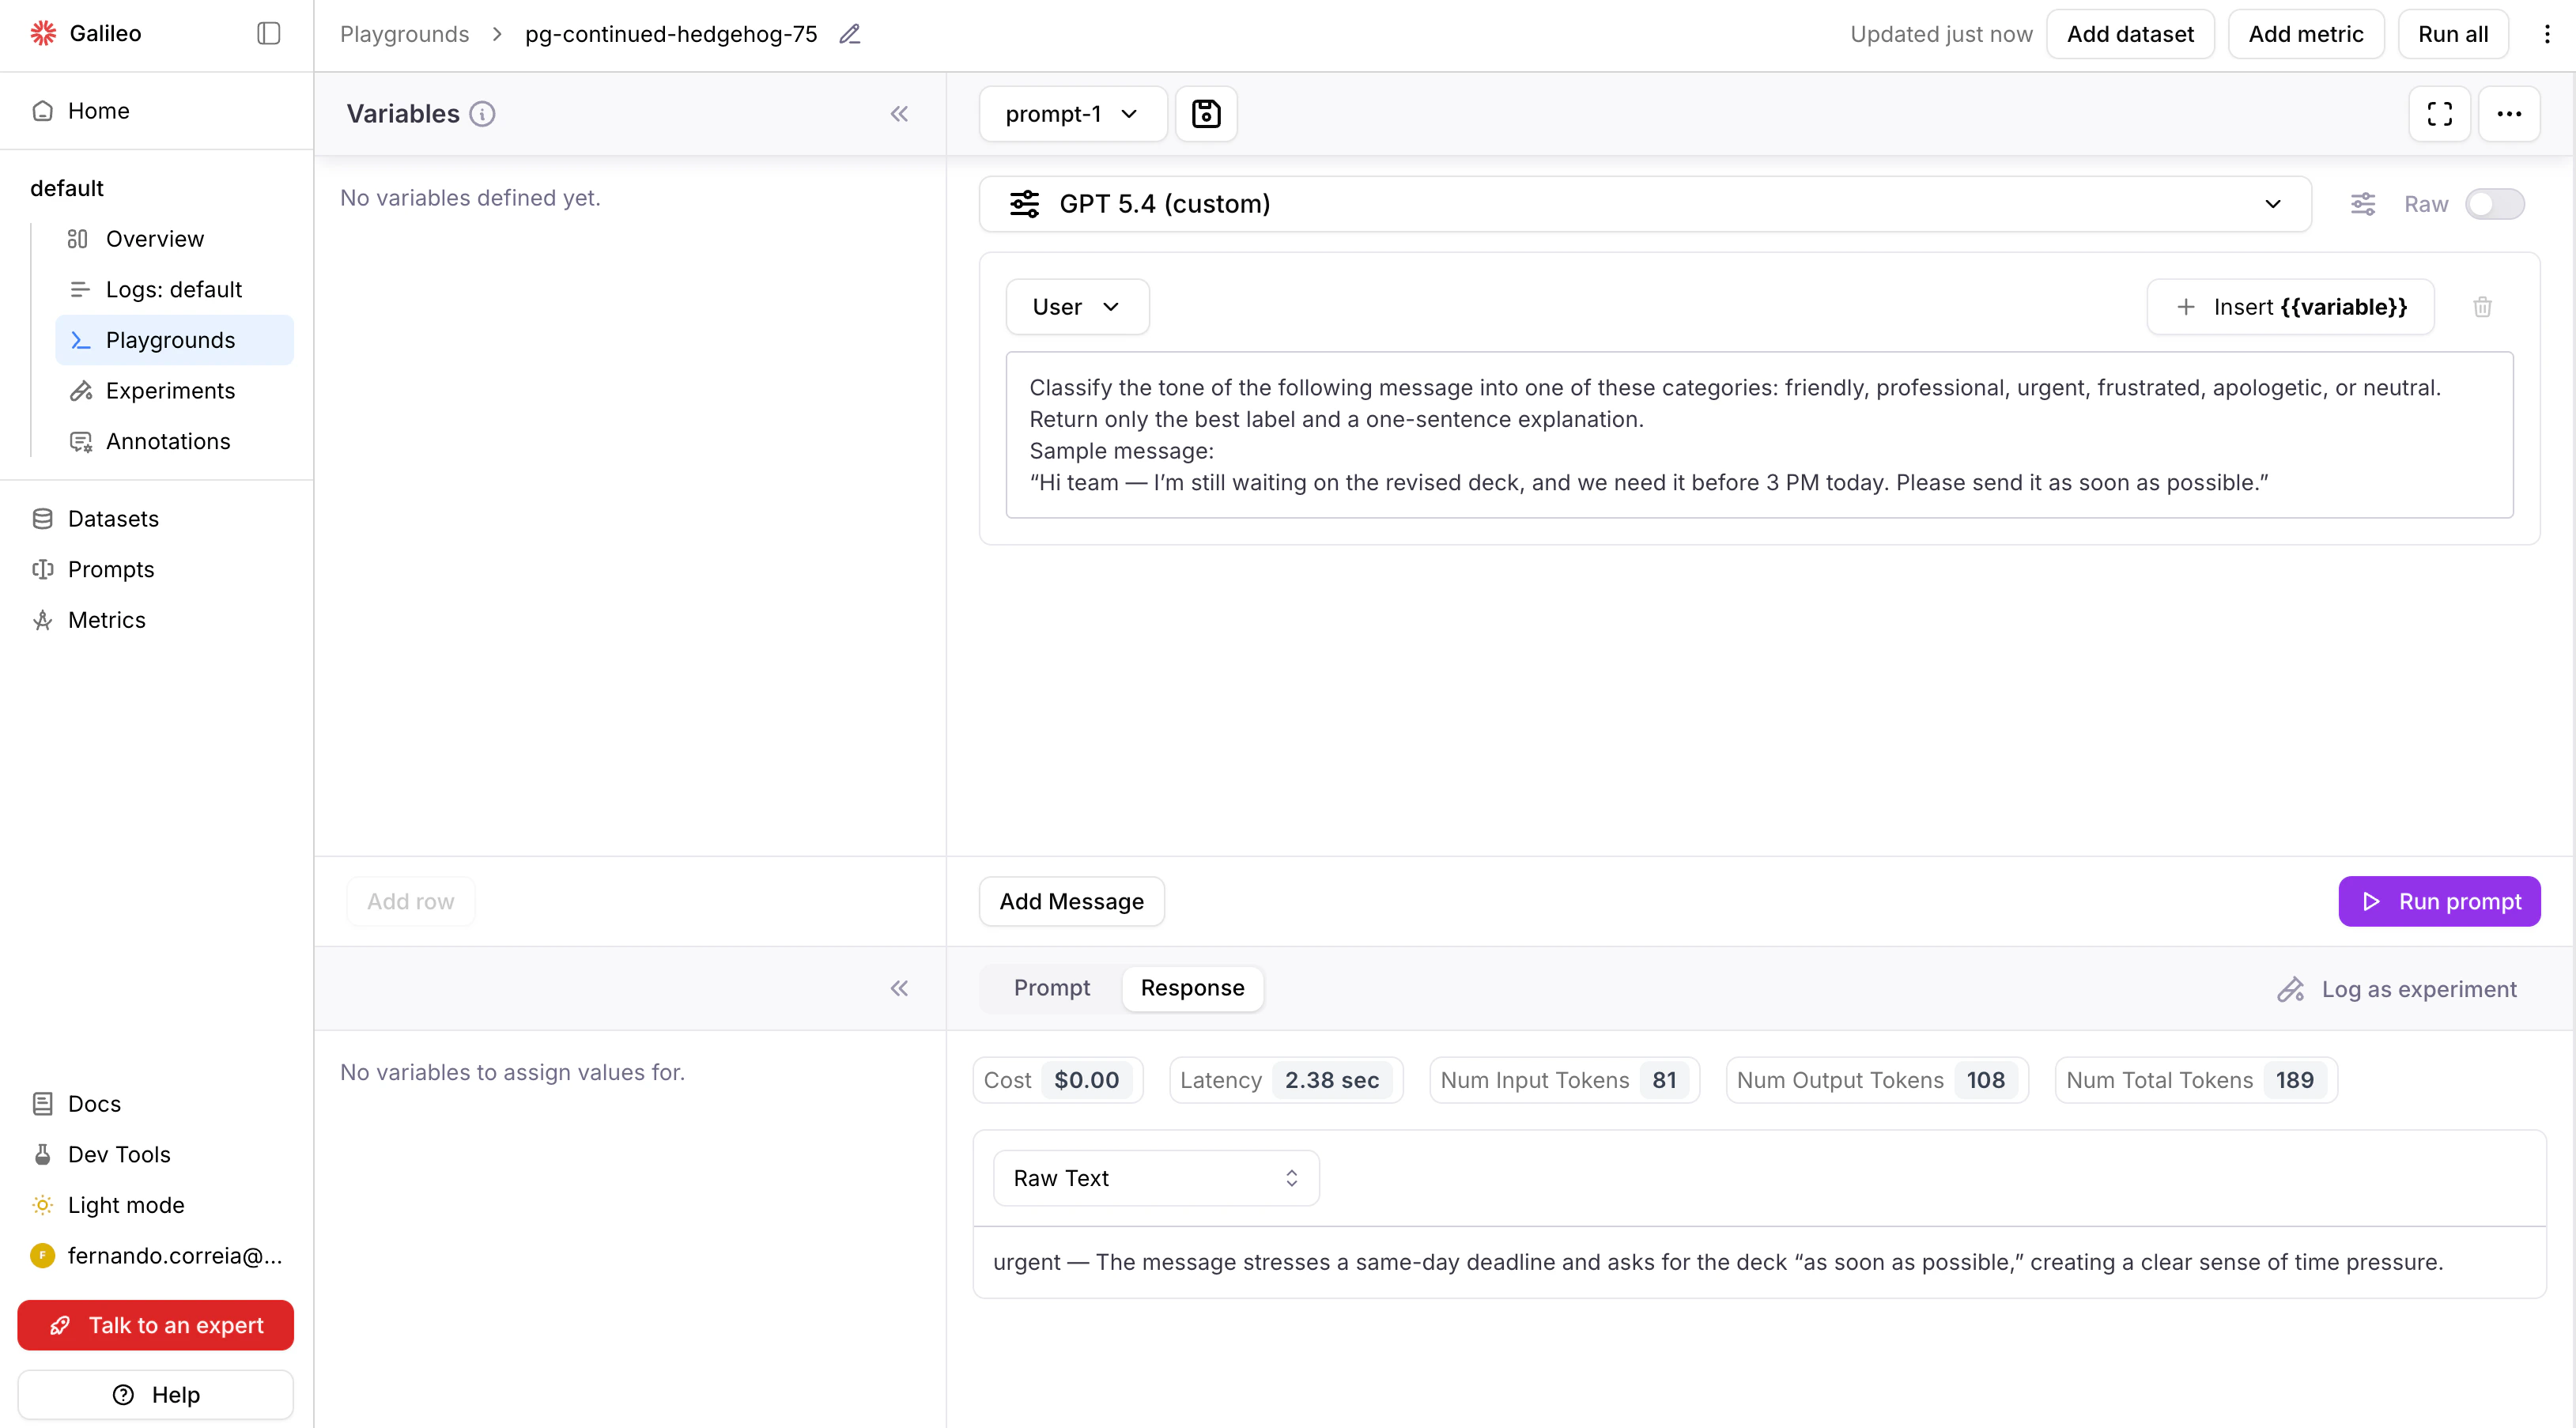The width and height of the screenshot is (2576, 1428).
Task: Enter fullscreen using the expand icon
Action: tap(2440, 113)
